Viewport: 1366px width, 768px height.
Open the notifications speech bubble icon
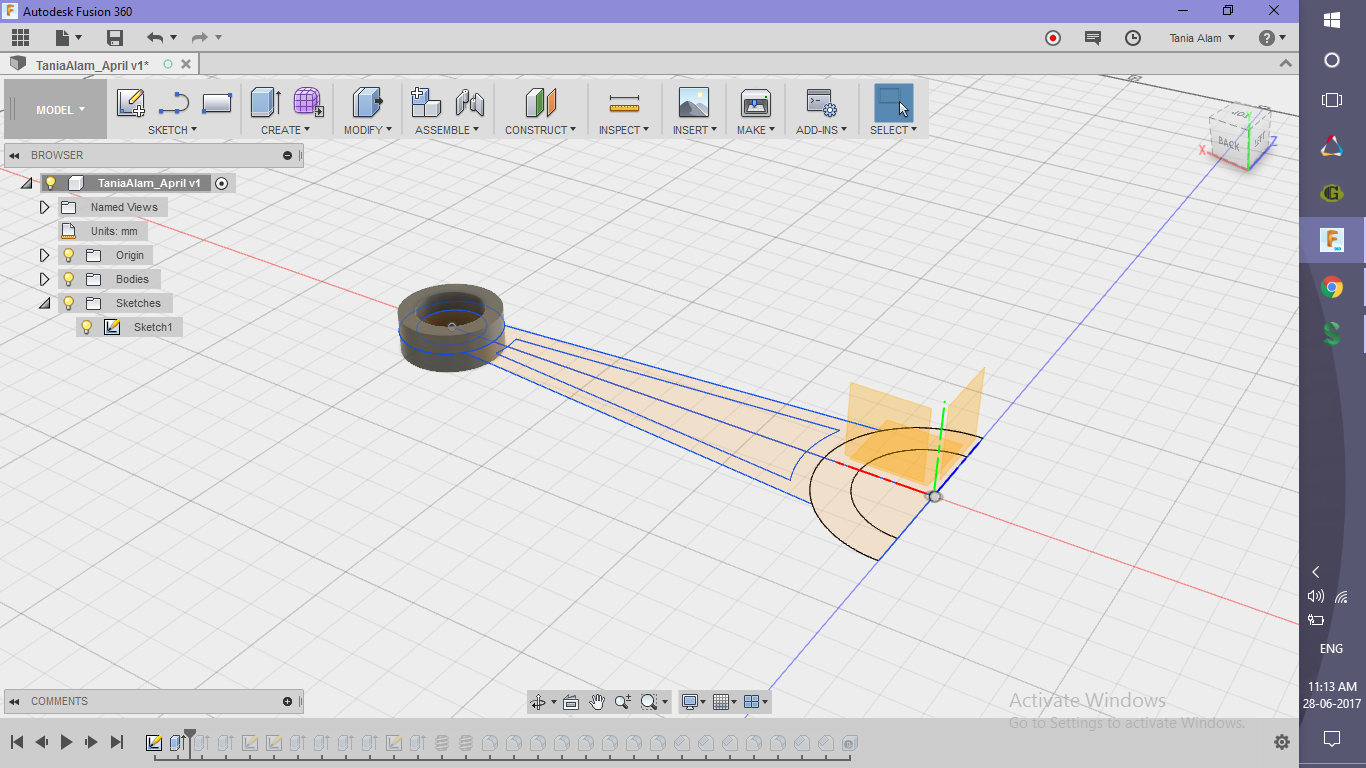point(1093,38)
